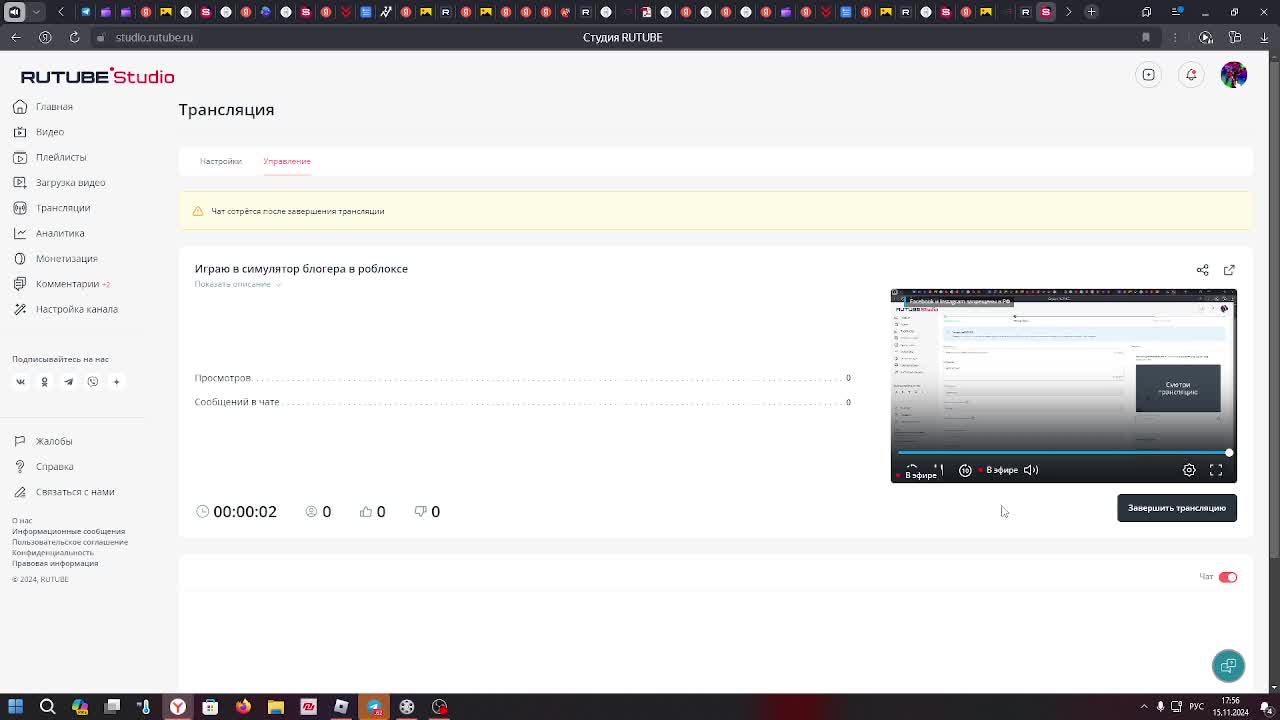This screenshot has height=720, width=1280.
Task: Reload the page in the browser
Action: (x=74, y=37)
